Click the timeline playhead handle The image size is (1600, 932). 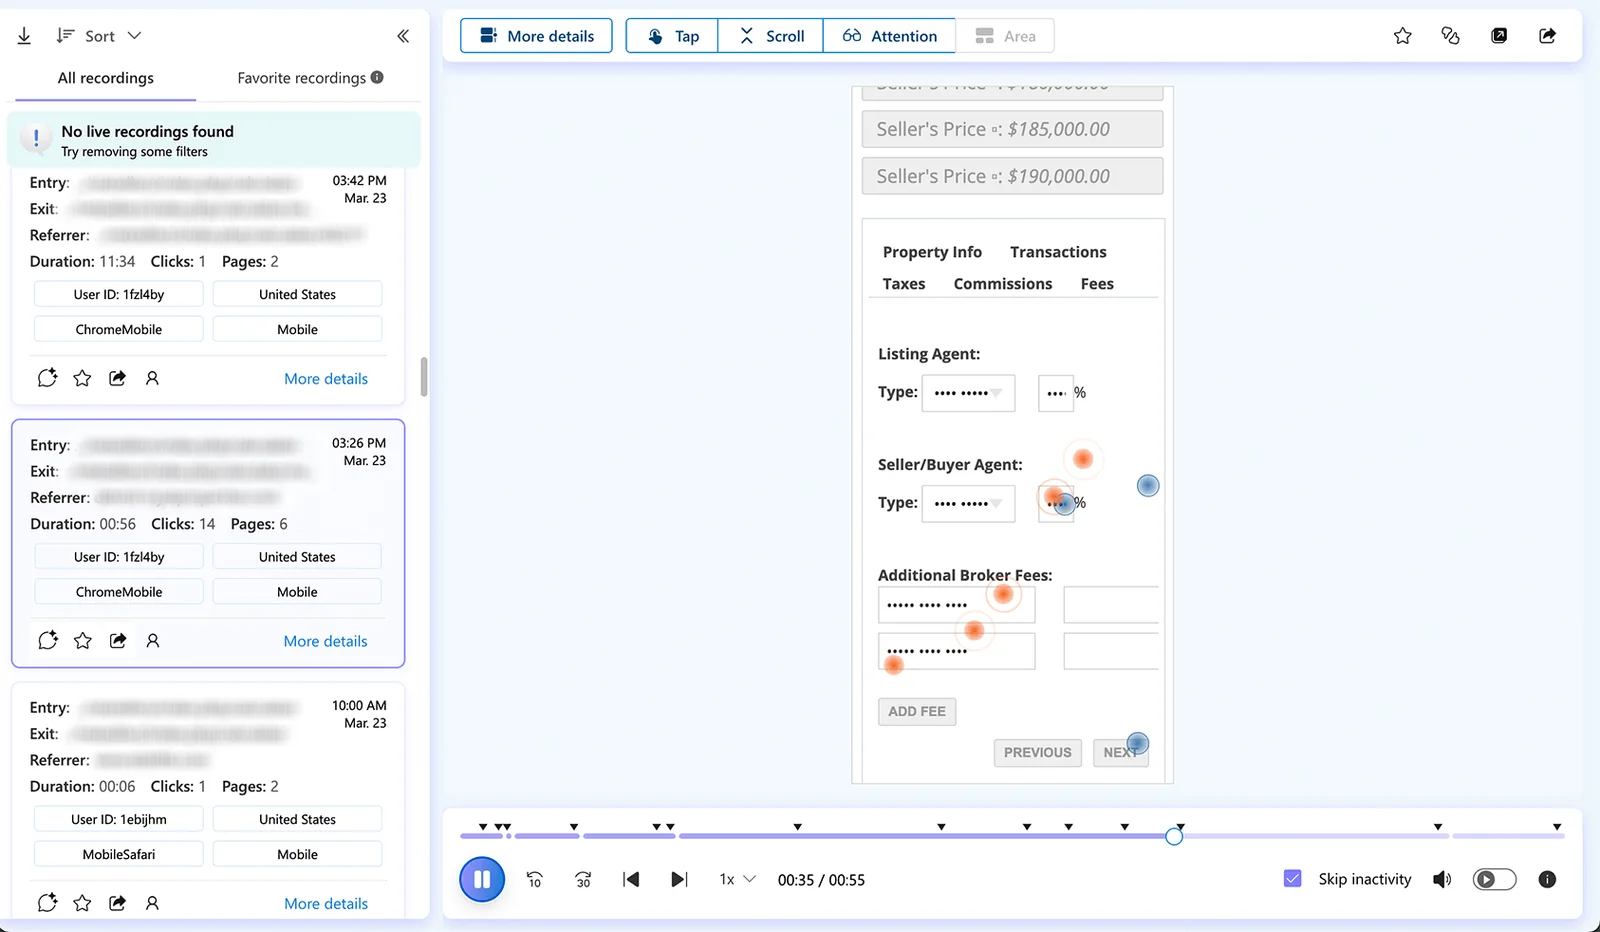pos(1174,836)
